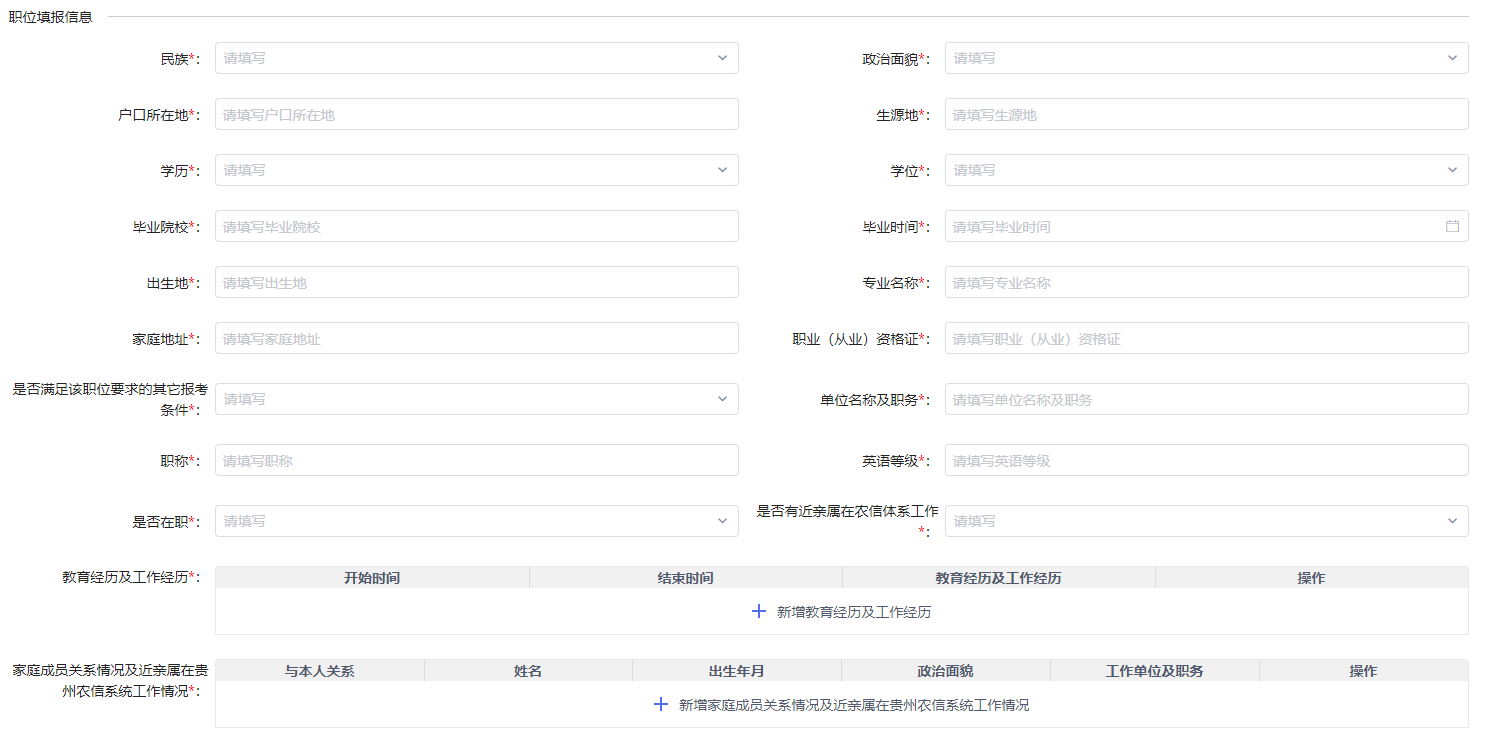Click the calendar icon in 毕业时间 field
The height and width of the screenshot is (733, 1495).
point(1452,226)
